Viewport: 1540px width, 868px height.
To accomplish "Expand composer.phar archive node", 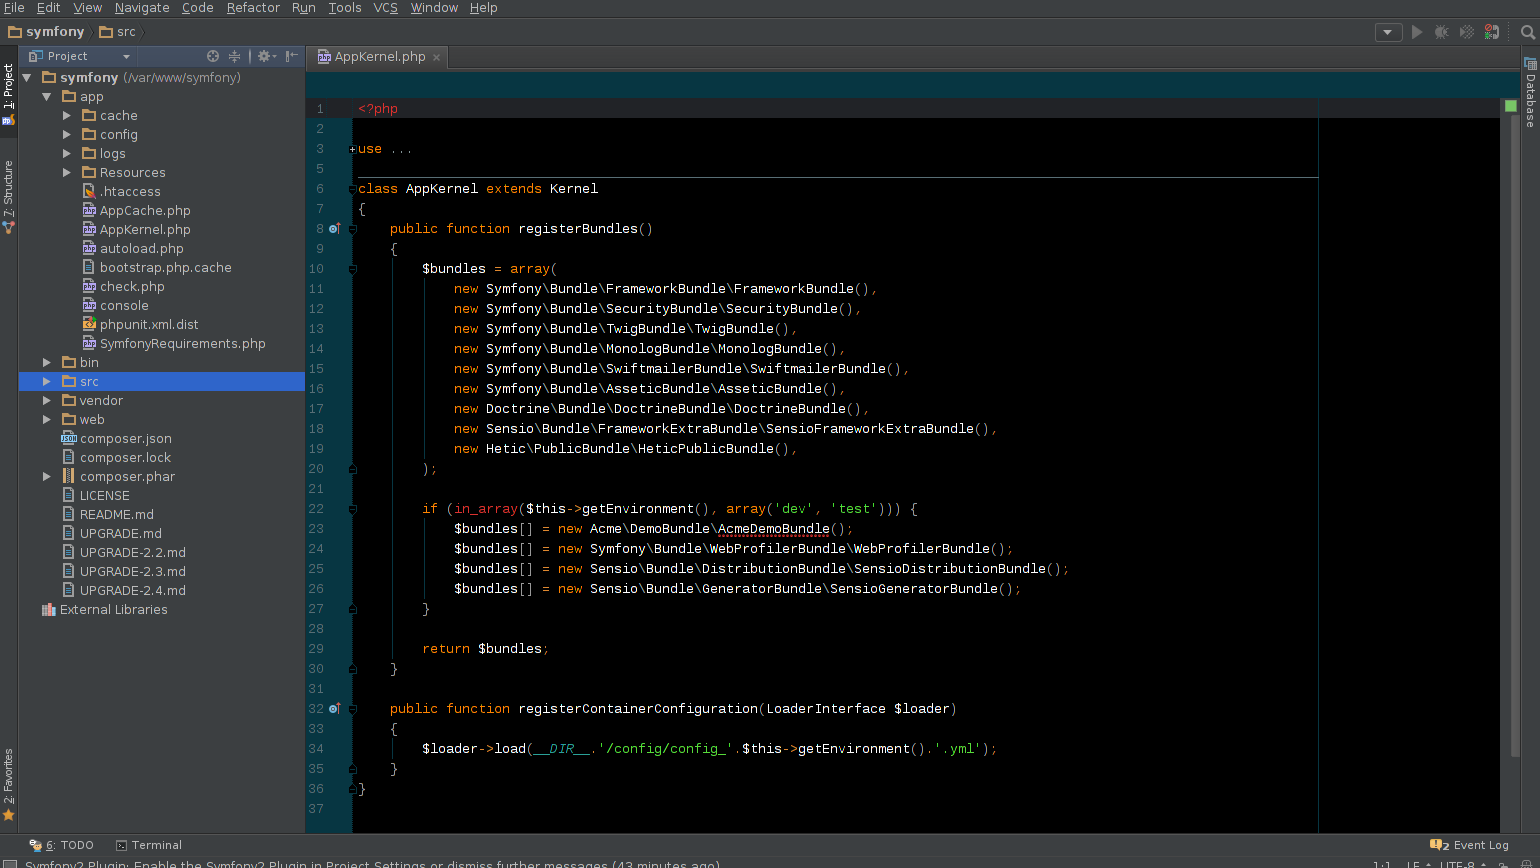I will 47,476.
